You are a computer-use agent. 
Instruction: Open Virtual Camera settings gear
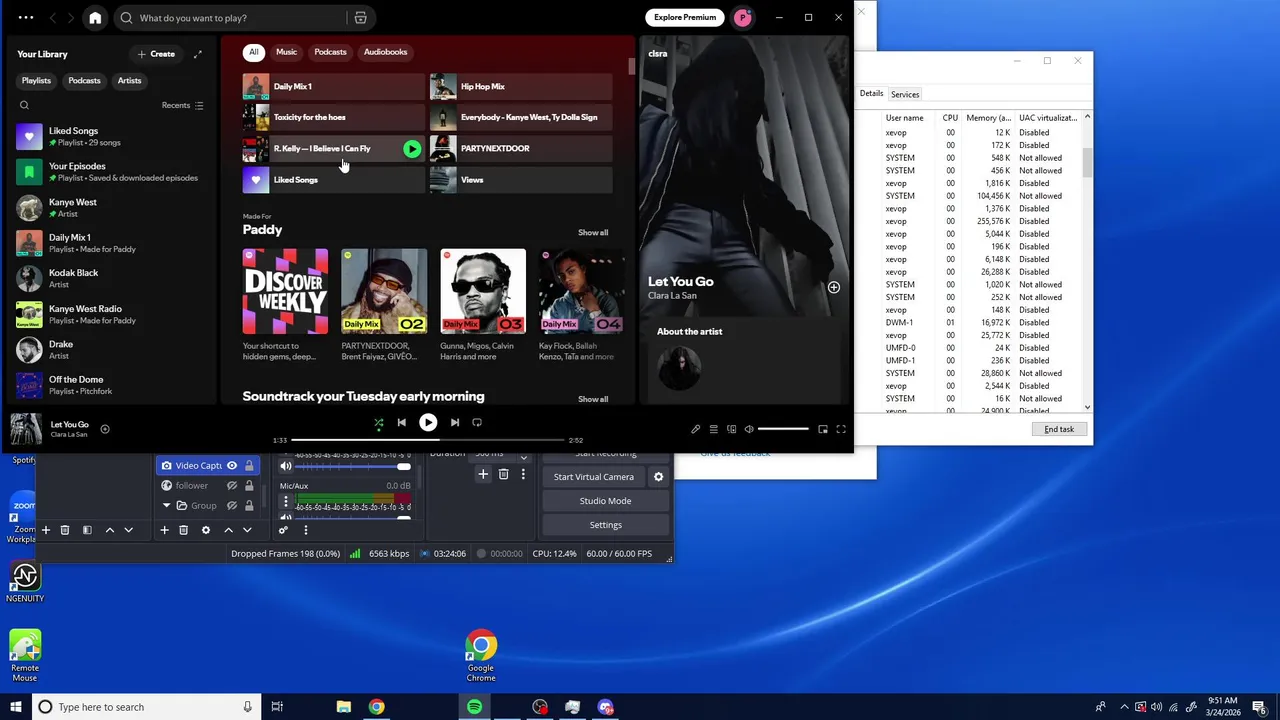(658, 477)
